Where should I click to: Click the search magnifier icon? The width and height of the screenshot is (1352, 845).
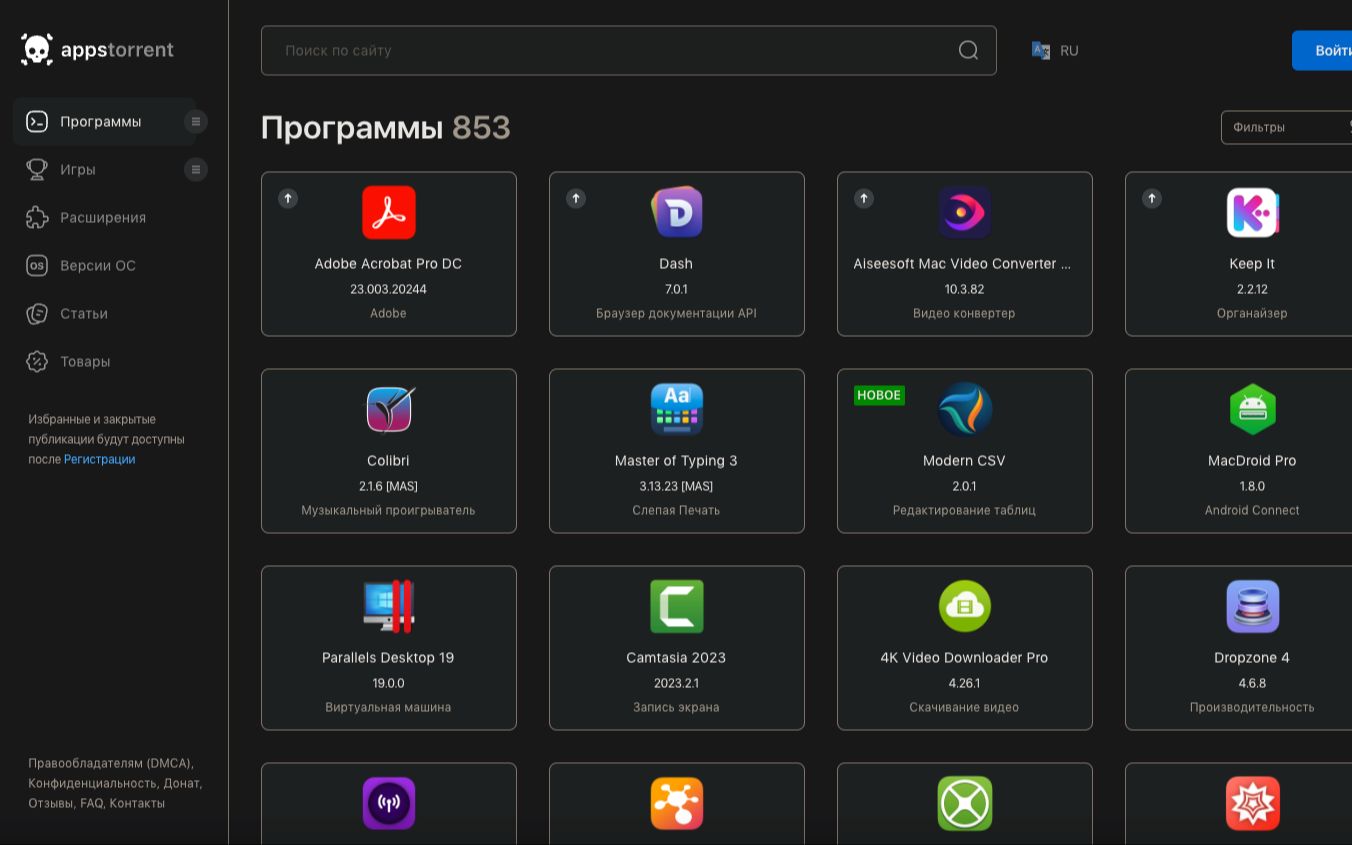coord(968,50)
